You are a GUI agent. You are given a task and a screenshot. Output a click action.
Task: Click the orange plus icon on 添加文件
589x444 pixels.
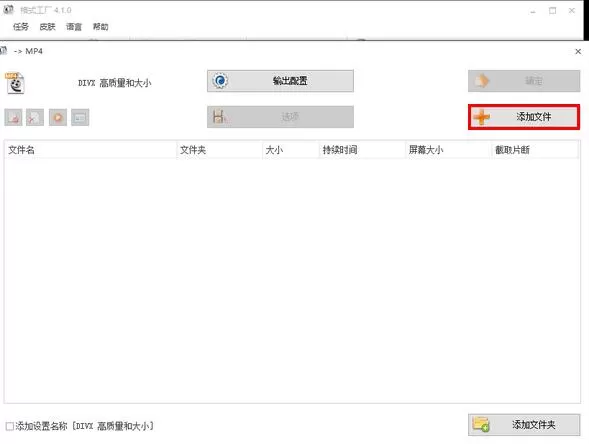482,117
